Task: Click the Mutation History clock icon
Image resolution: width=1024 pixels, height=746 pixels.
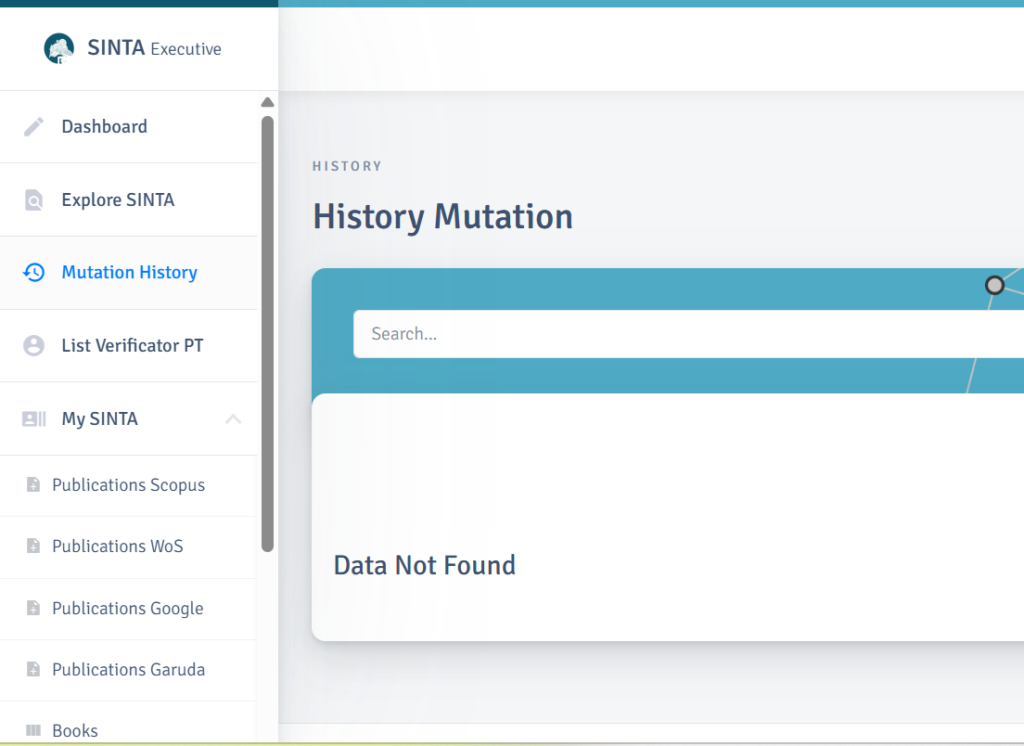Action: [33, 272]
